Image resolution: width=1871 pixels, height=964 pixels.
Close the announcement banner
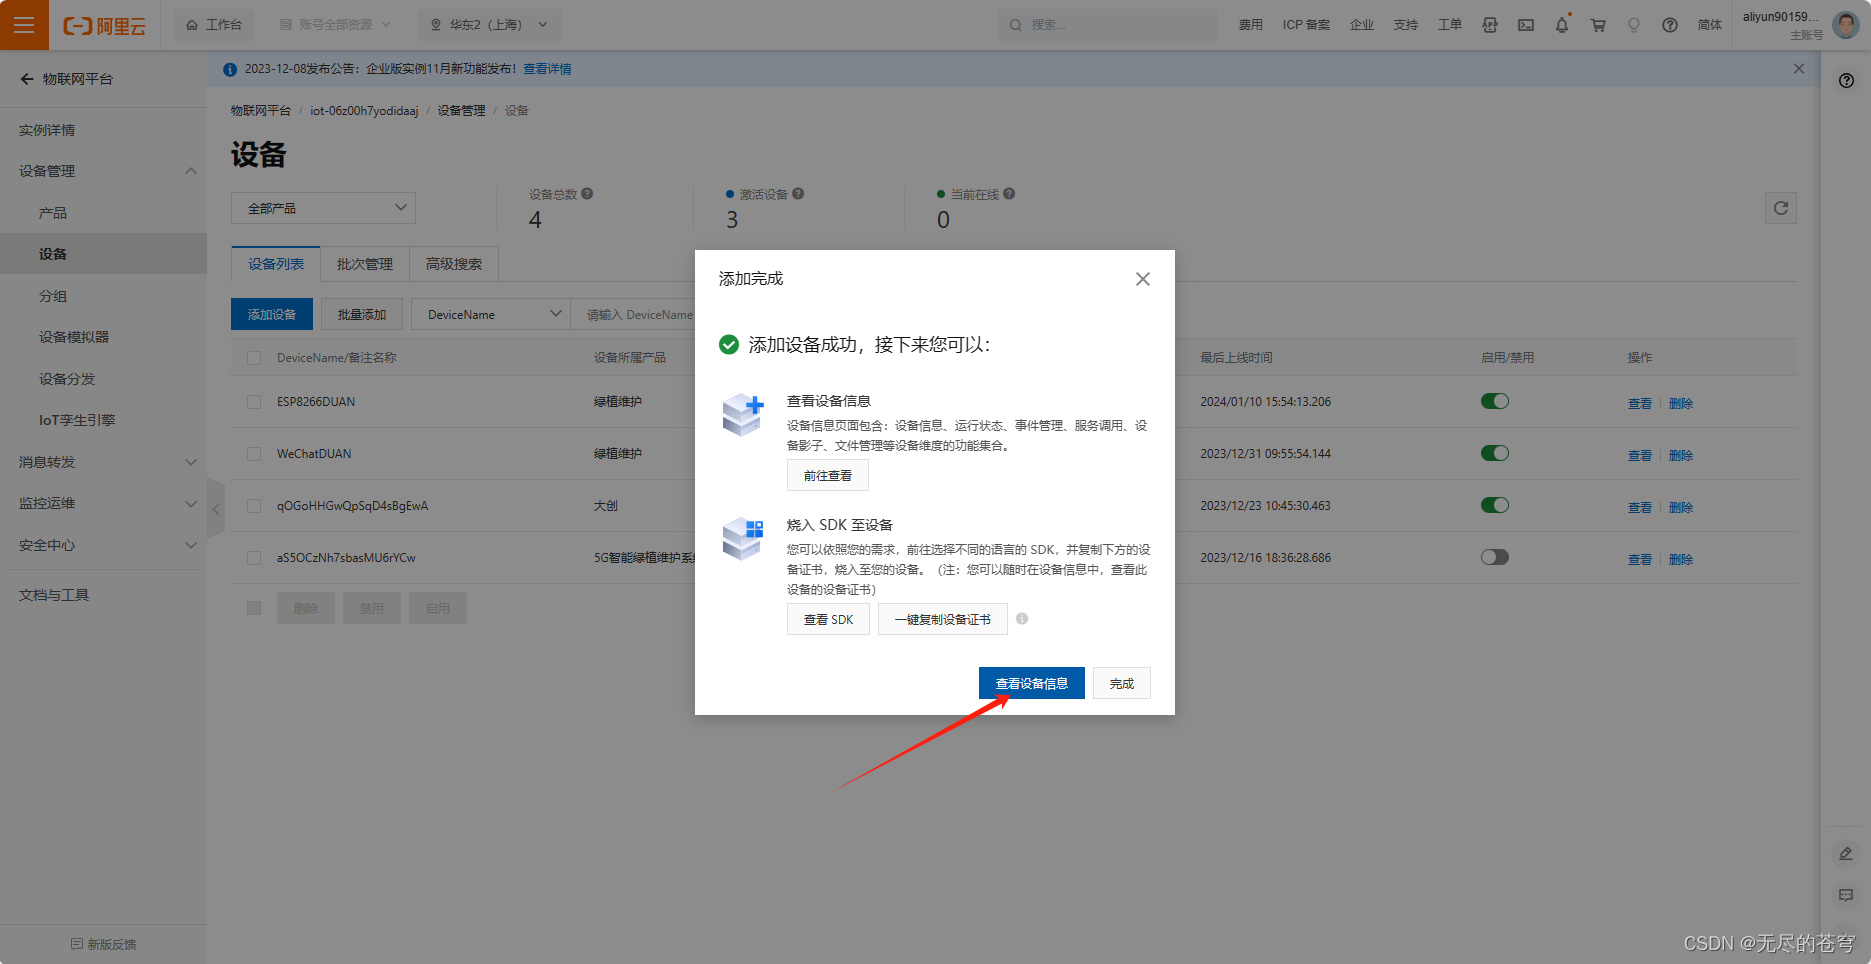click(x=1799, y=68)
